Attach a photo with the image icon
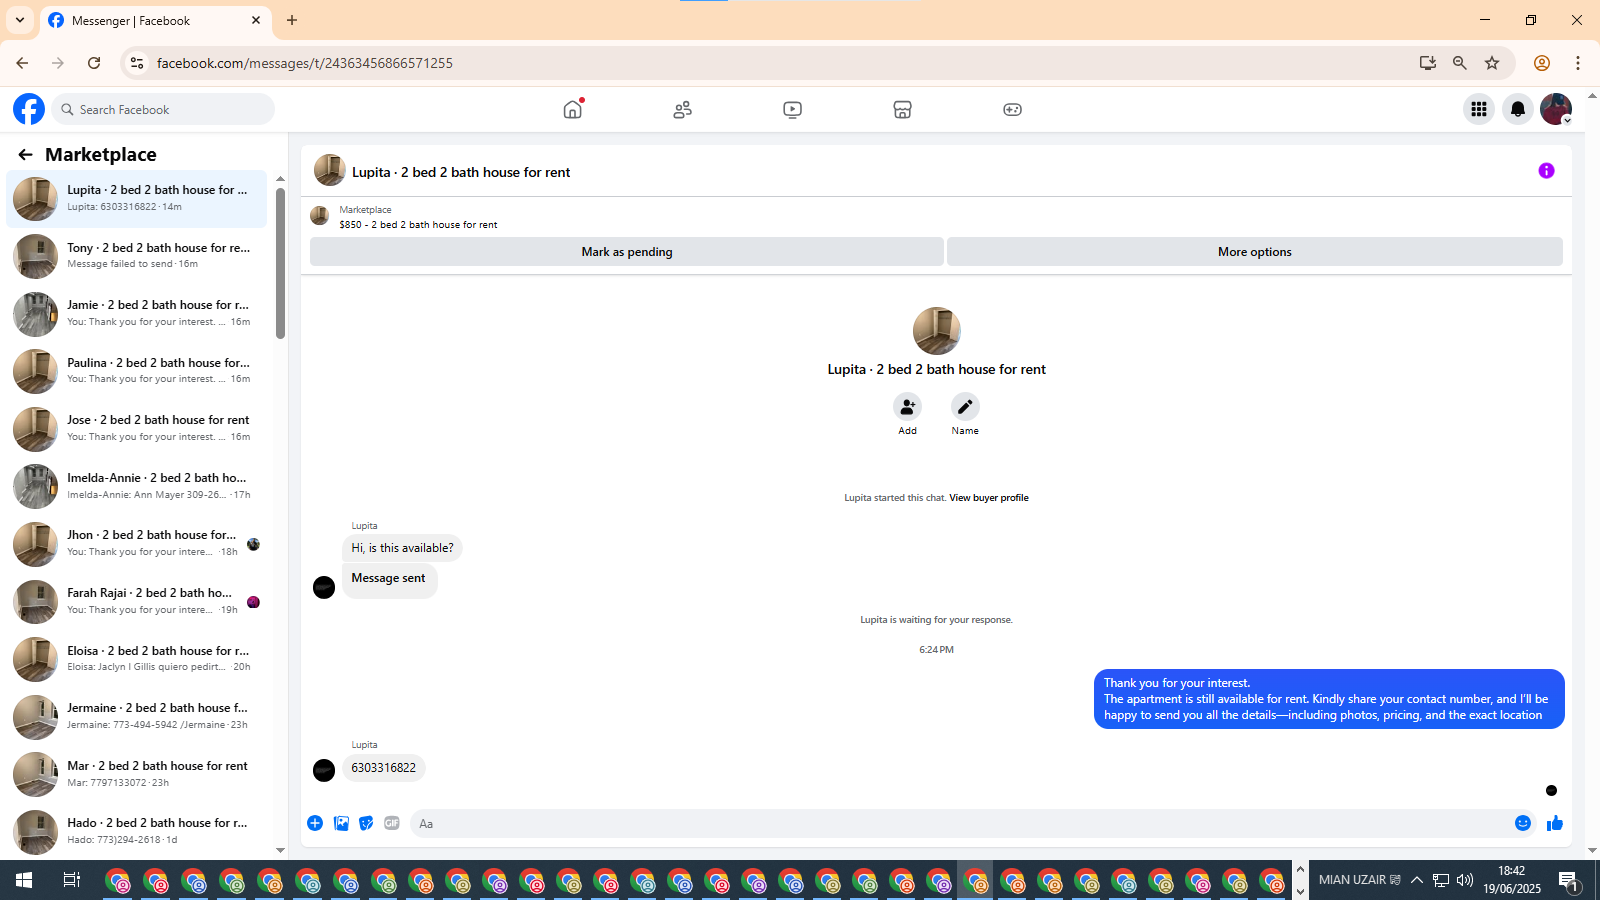The height and width of the screenshot is (900, 1600). click(x=341, y=823)
